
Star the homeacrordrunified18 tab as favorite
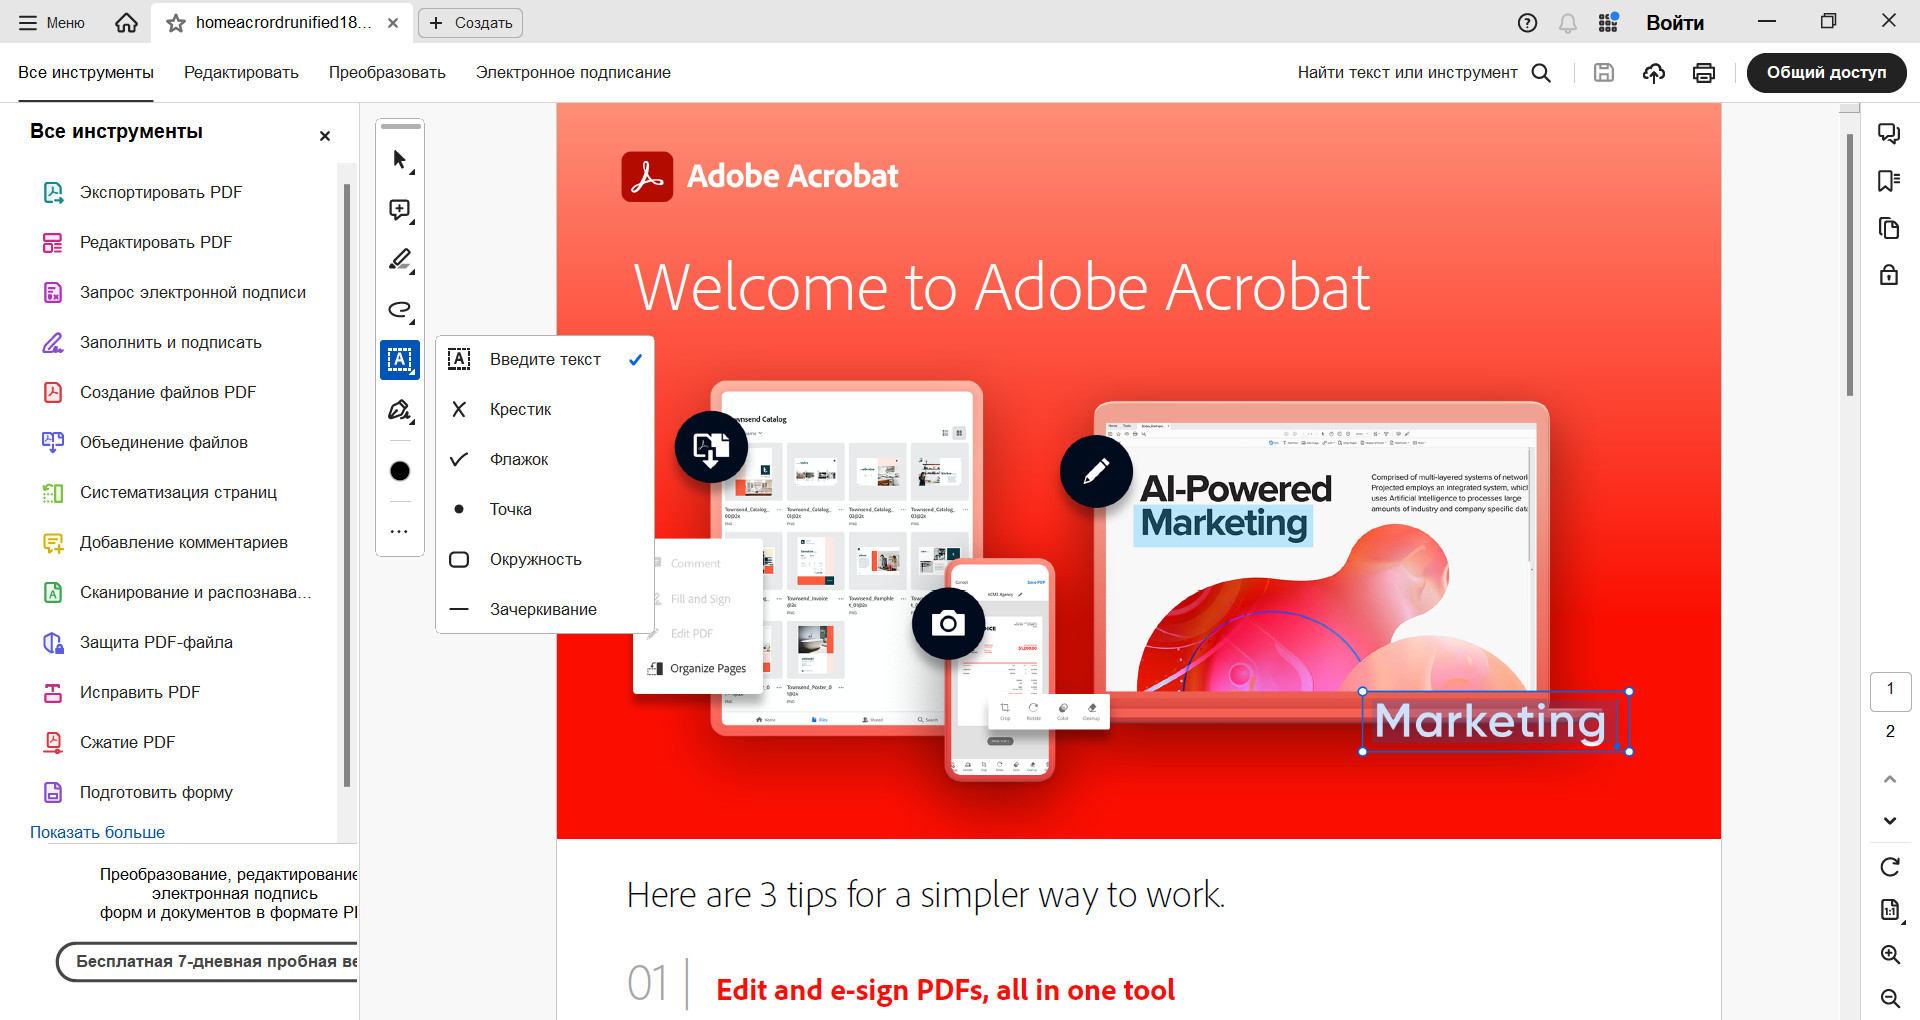coord(176,23)
